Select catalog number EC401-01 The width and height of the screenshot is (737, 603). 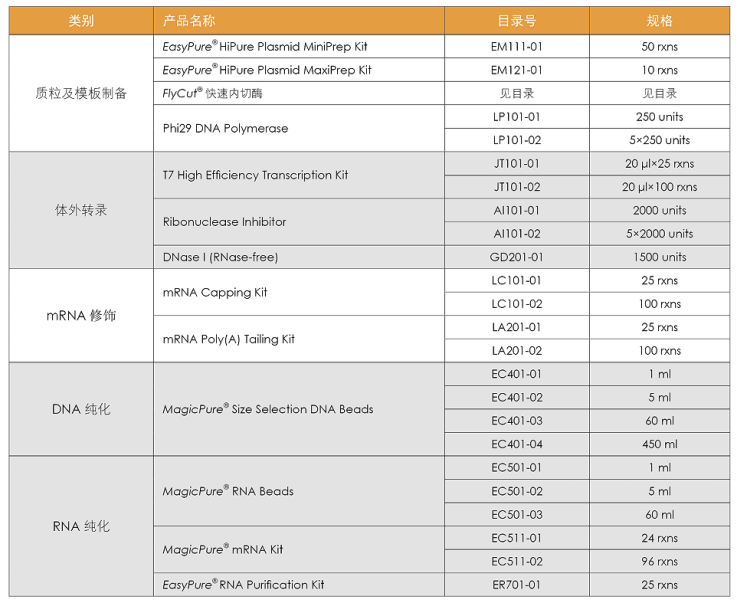coord(517,374)
